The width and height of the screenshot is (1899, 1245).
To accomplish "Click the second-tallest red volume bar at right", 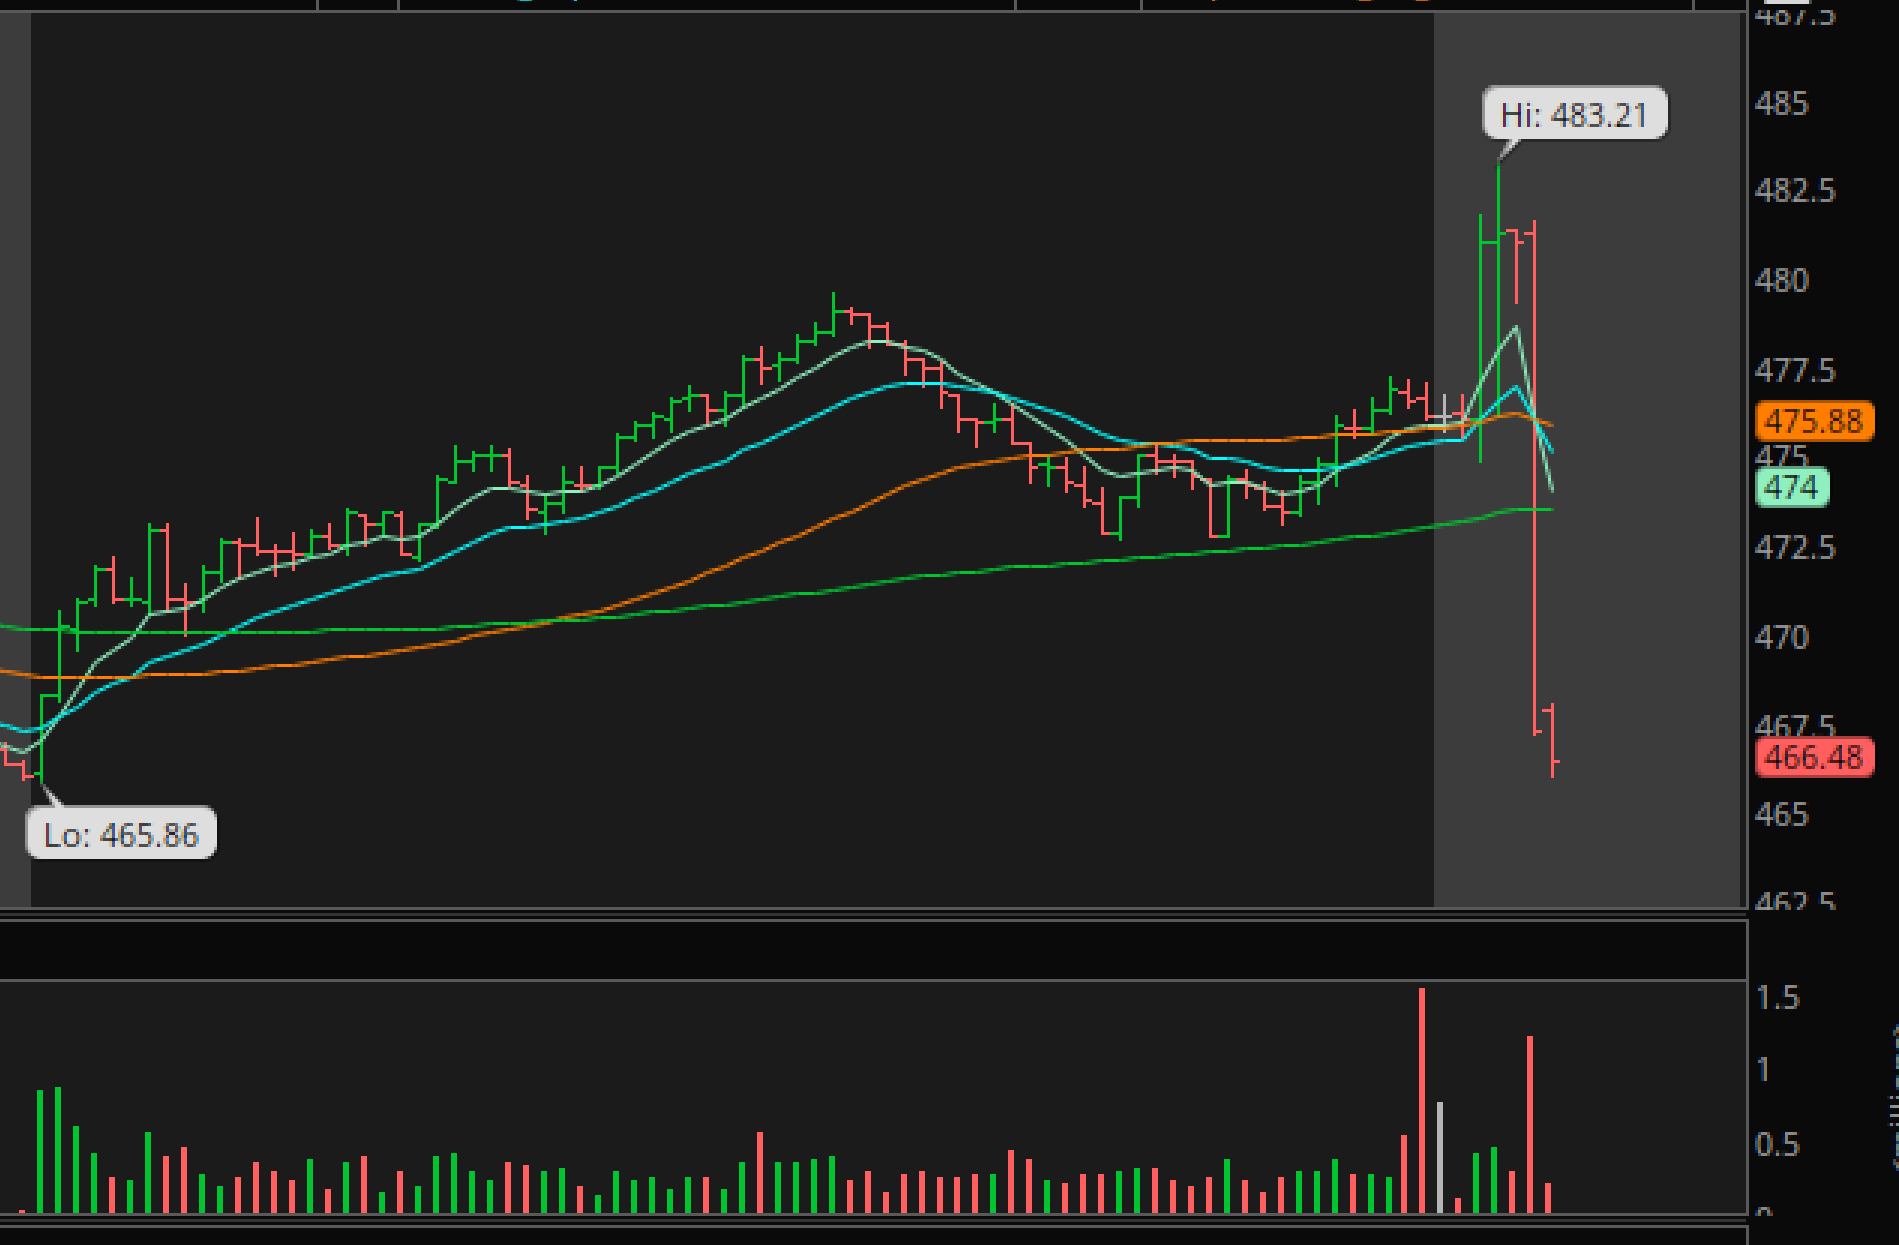I will [1530, 1125].
